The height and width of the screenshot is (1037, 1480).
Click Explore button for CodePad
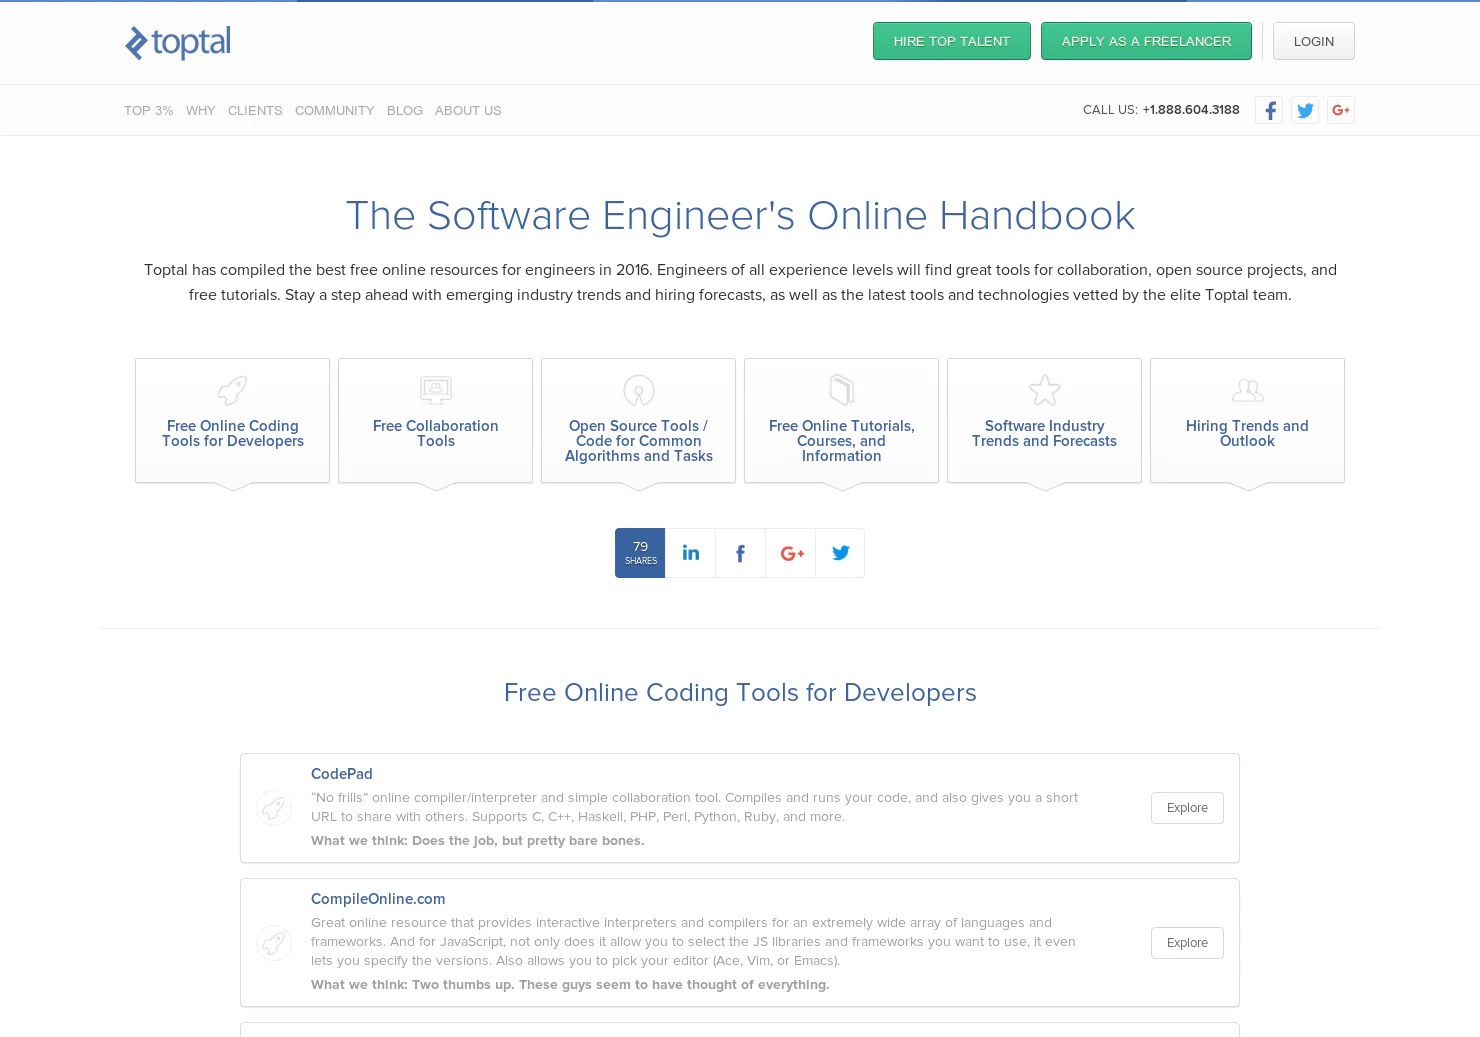tap(1187, 808)
